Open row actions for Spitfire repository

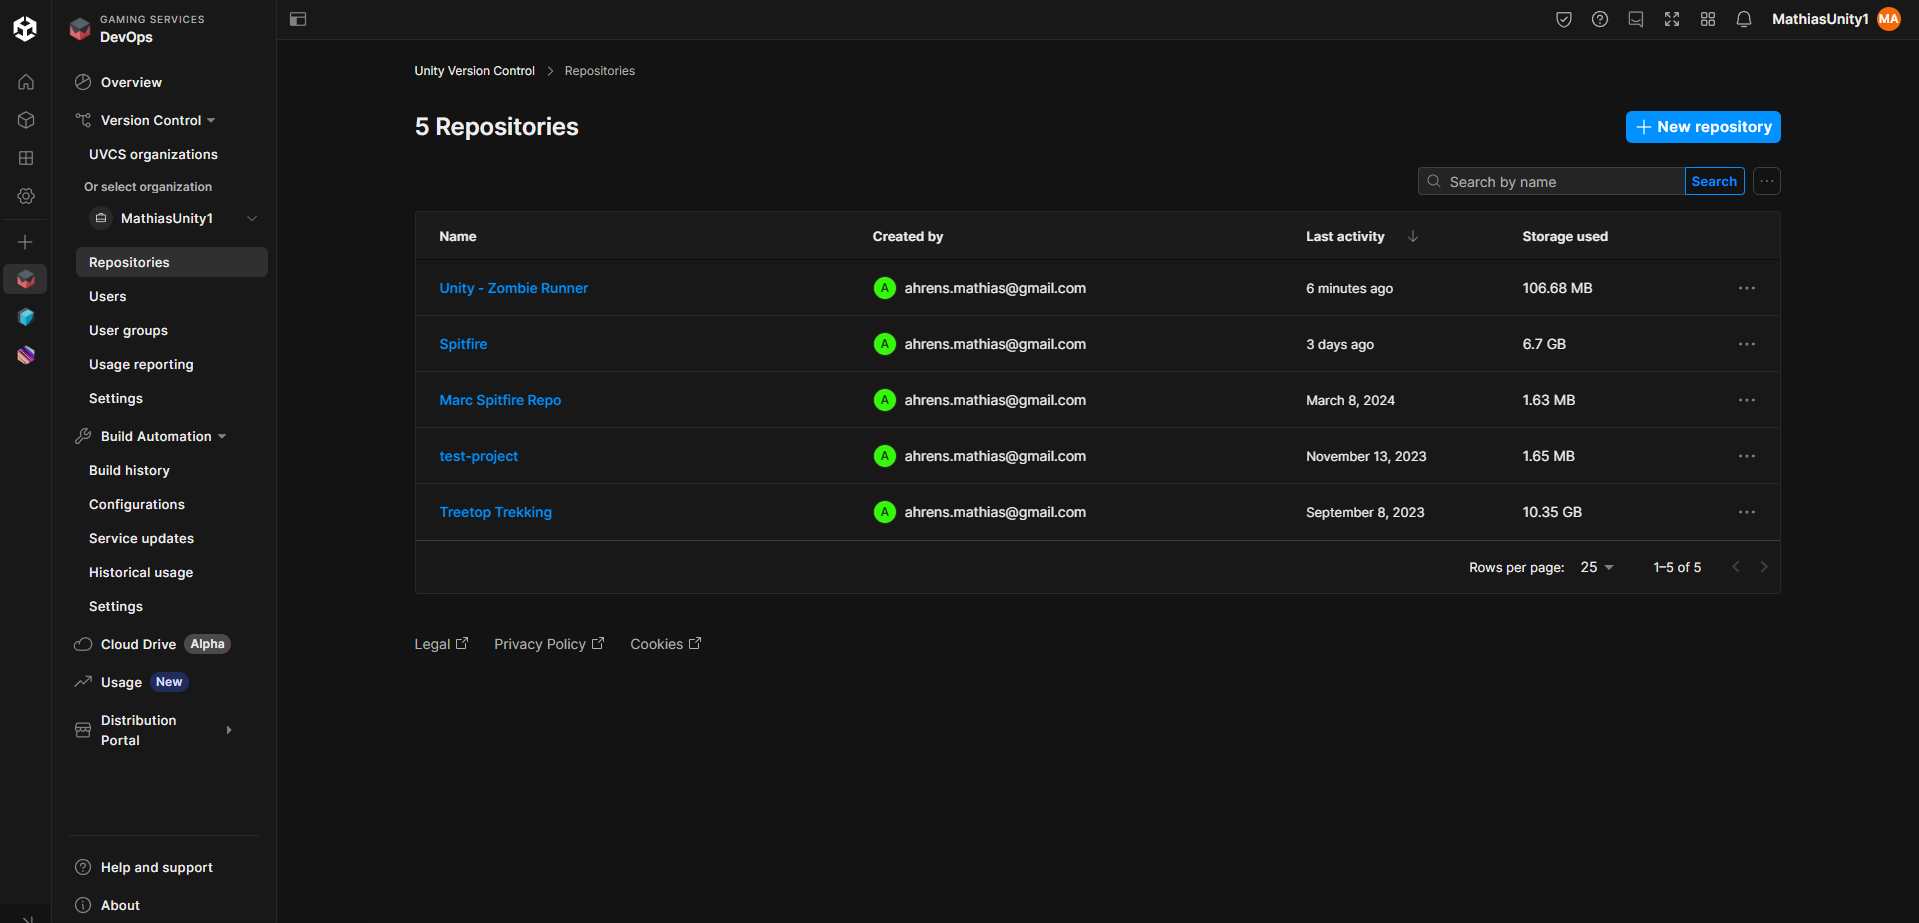coord(1746,344)
